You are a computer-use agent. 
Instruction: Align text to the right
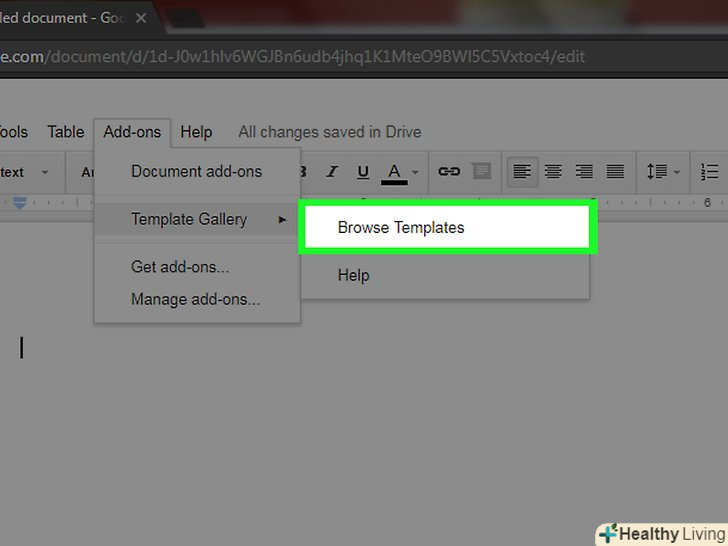[x=584, y=172]
